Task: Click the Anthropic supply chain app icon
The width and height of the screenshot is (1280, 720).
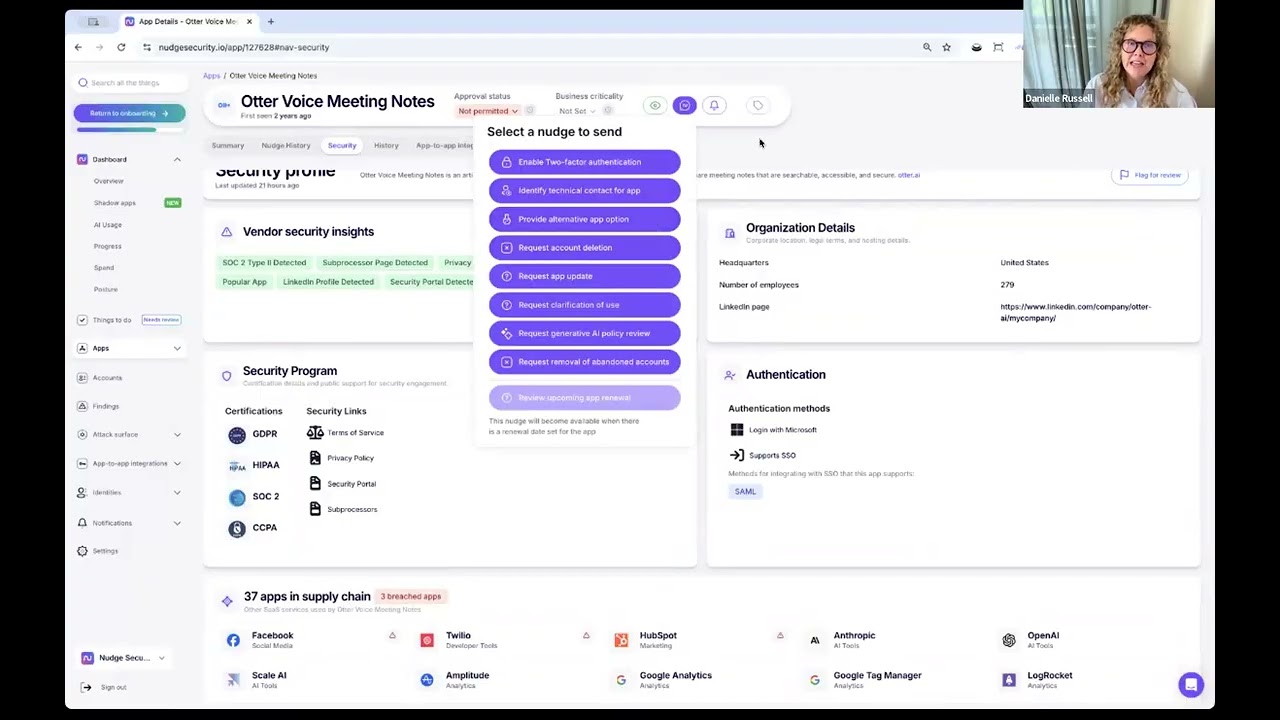Action: 815,640
